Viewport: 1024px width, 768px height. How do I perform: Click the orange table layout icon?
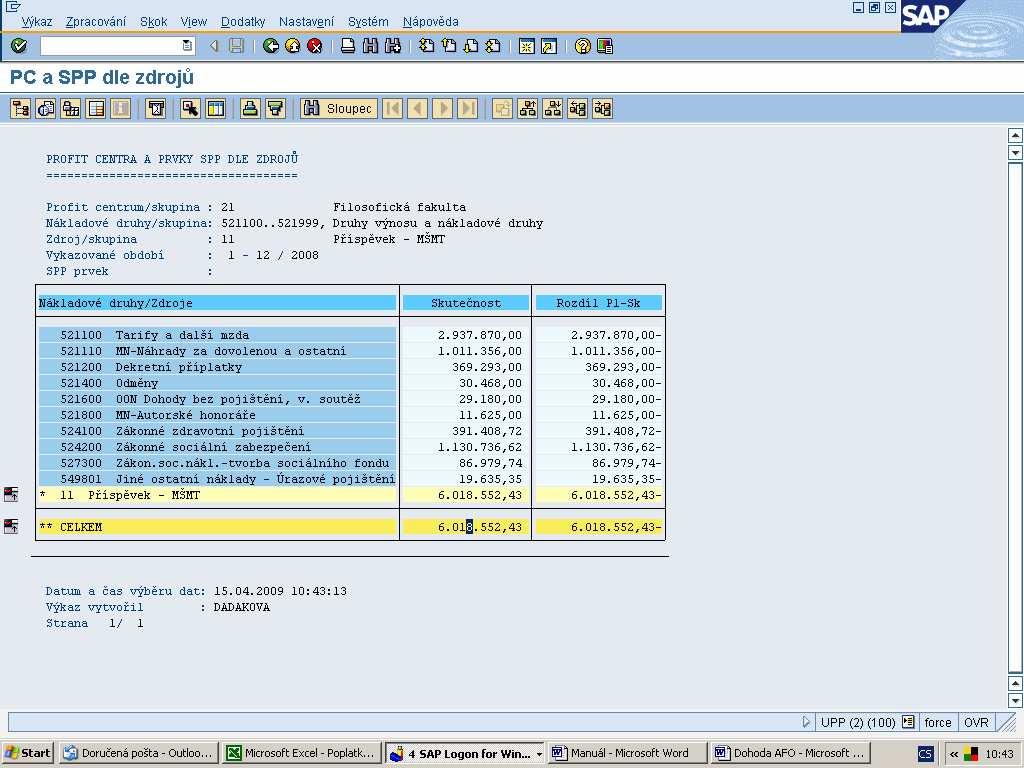(x=96, y=108)
